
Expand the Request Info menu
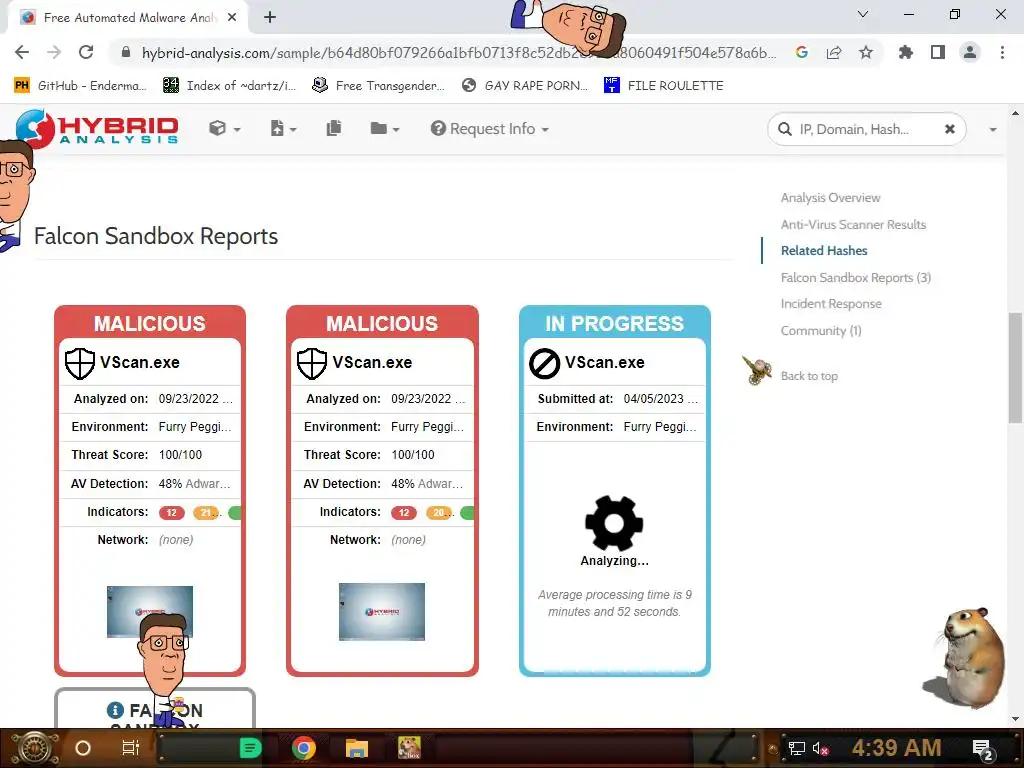(x=489, y=129)
